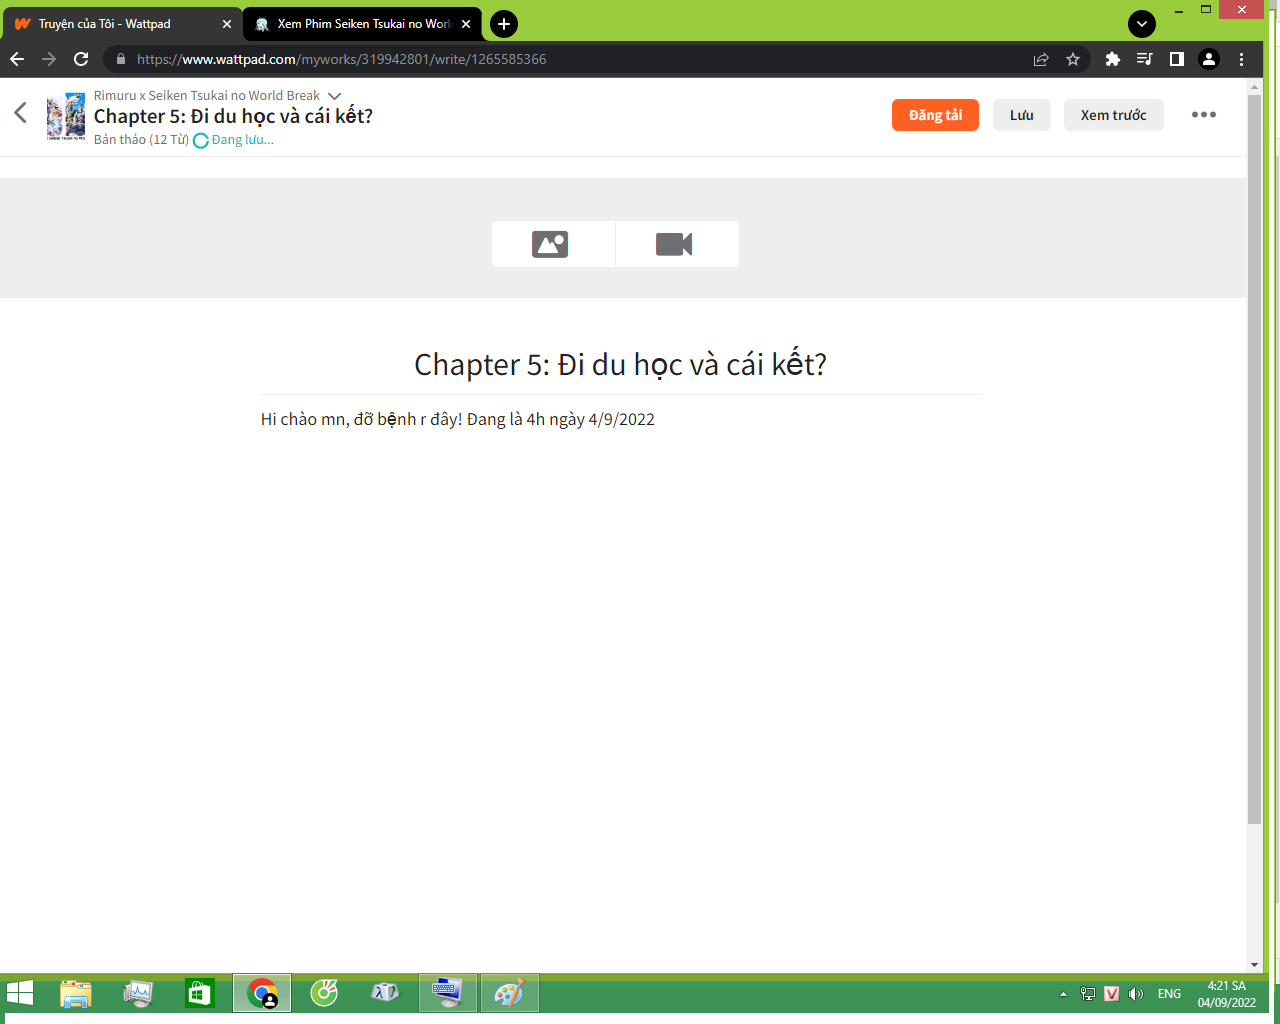Viewport: 1280px width, 1024px height.
Task: Add a video header to the chapter
Action: pos(676,244)
